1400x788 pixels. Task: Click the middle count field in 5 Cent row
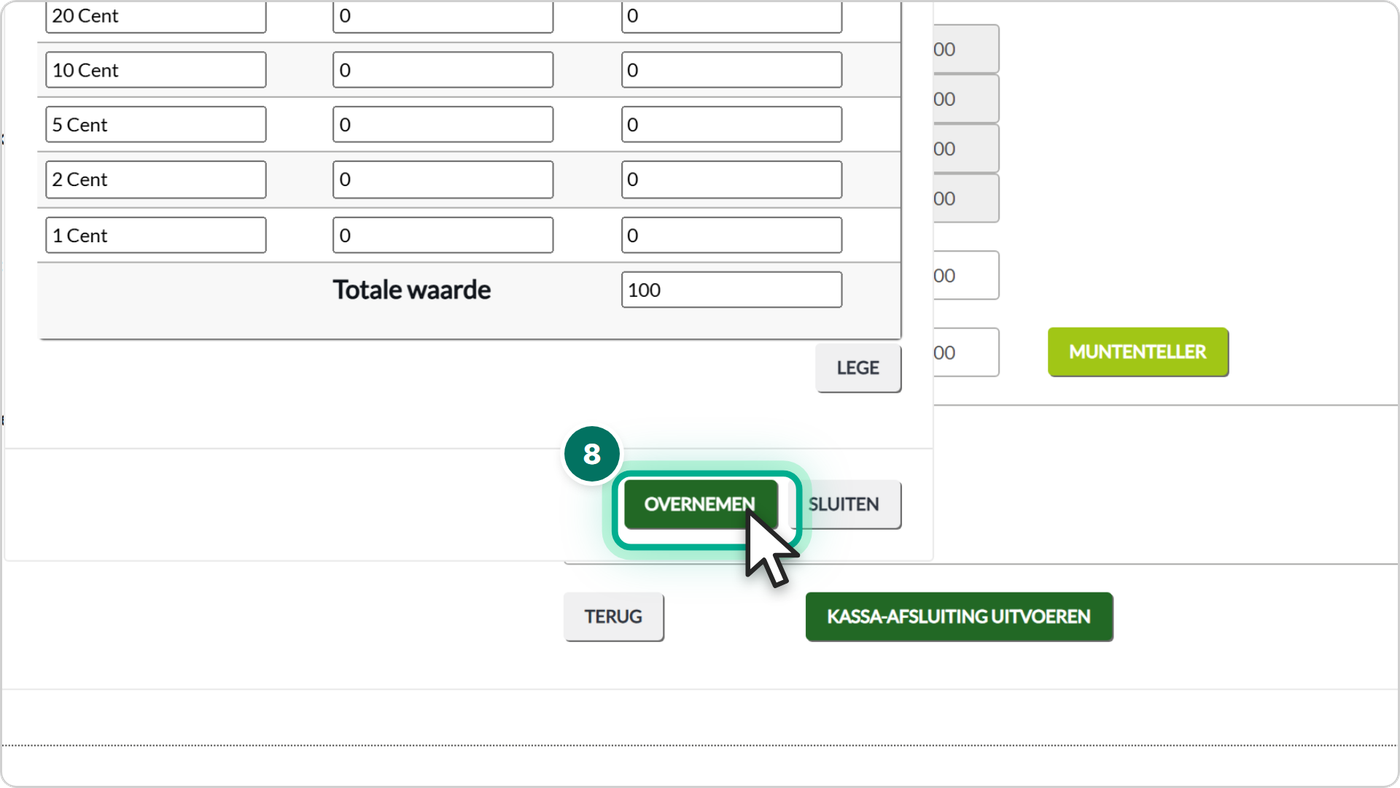tap(443, 125)
